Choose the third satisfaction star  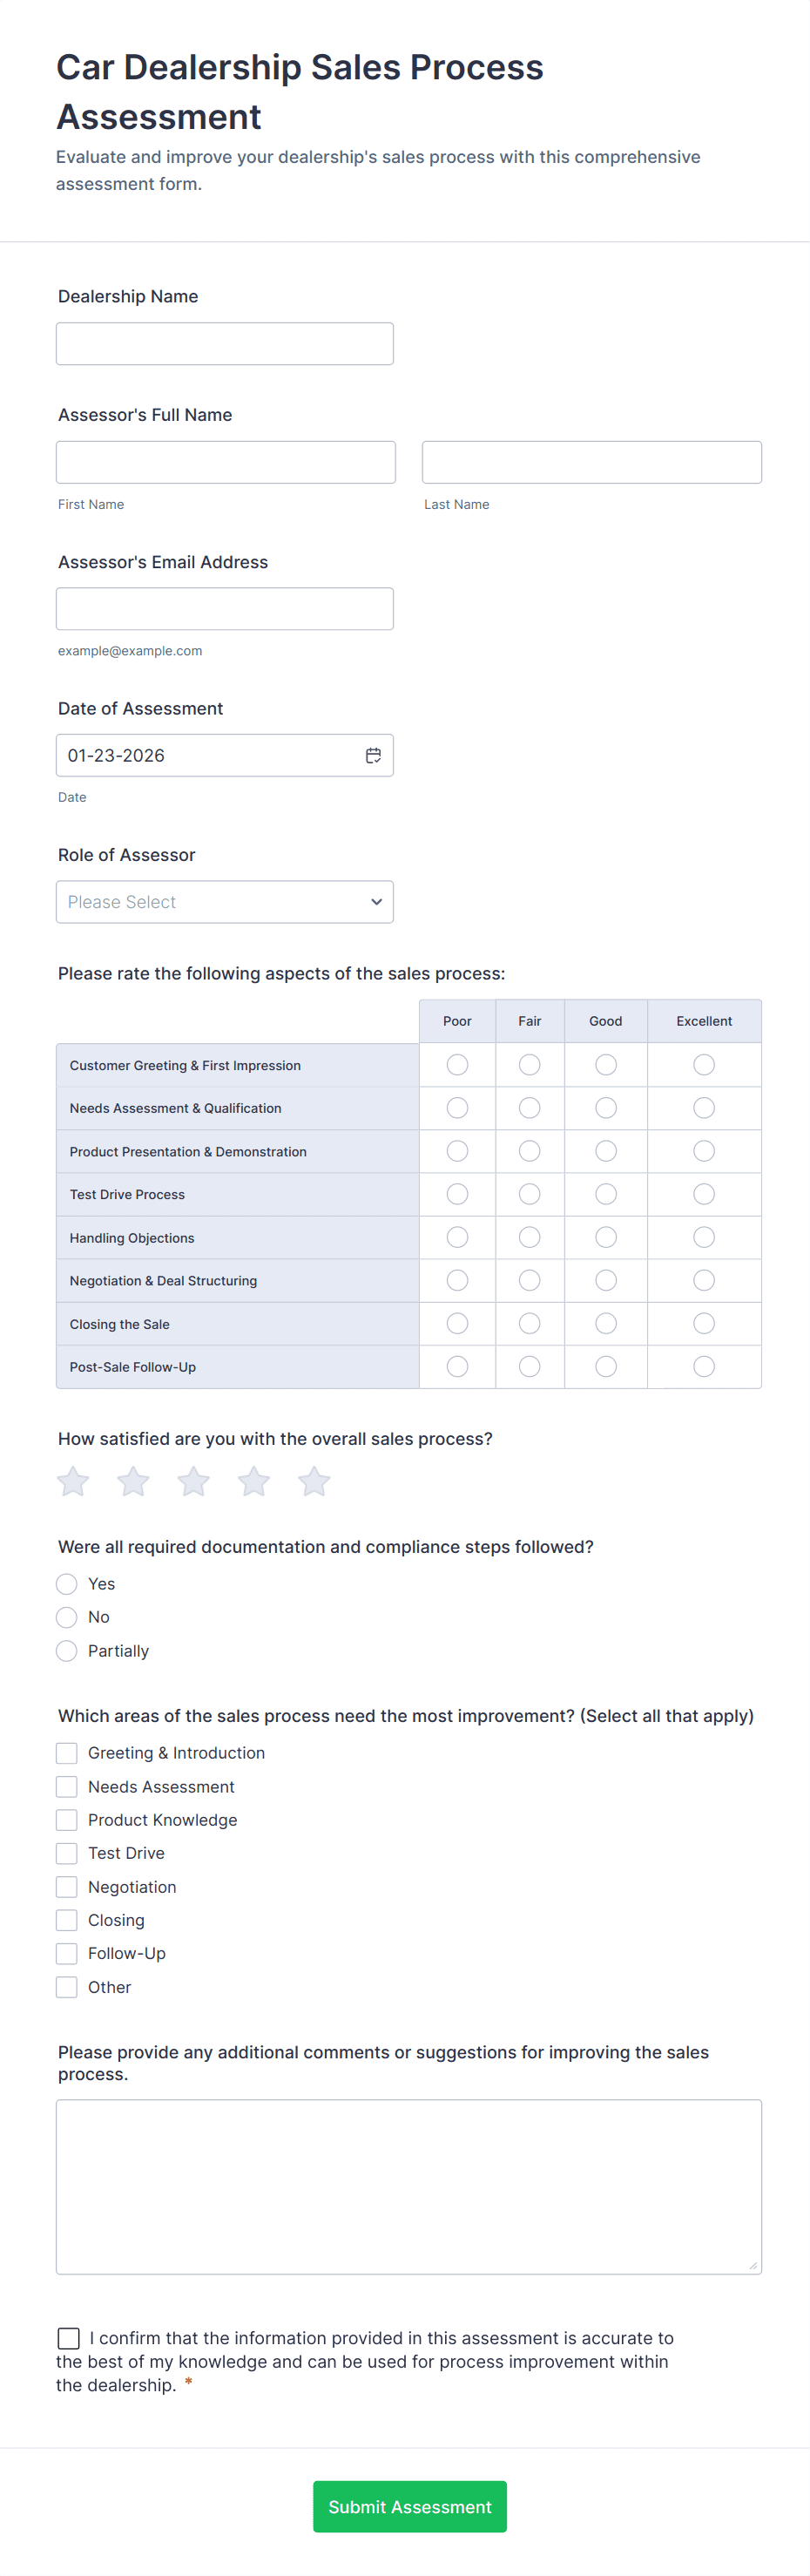pos(194,1481)
